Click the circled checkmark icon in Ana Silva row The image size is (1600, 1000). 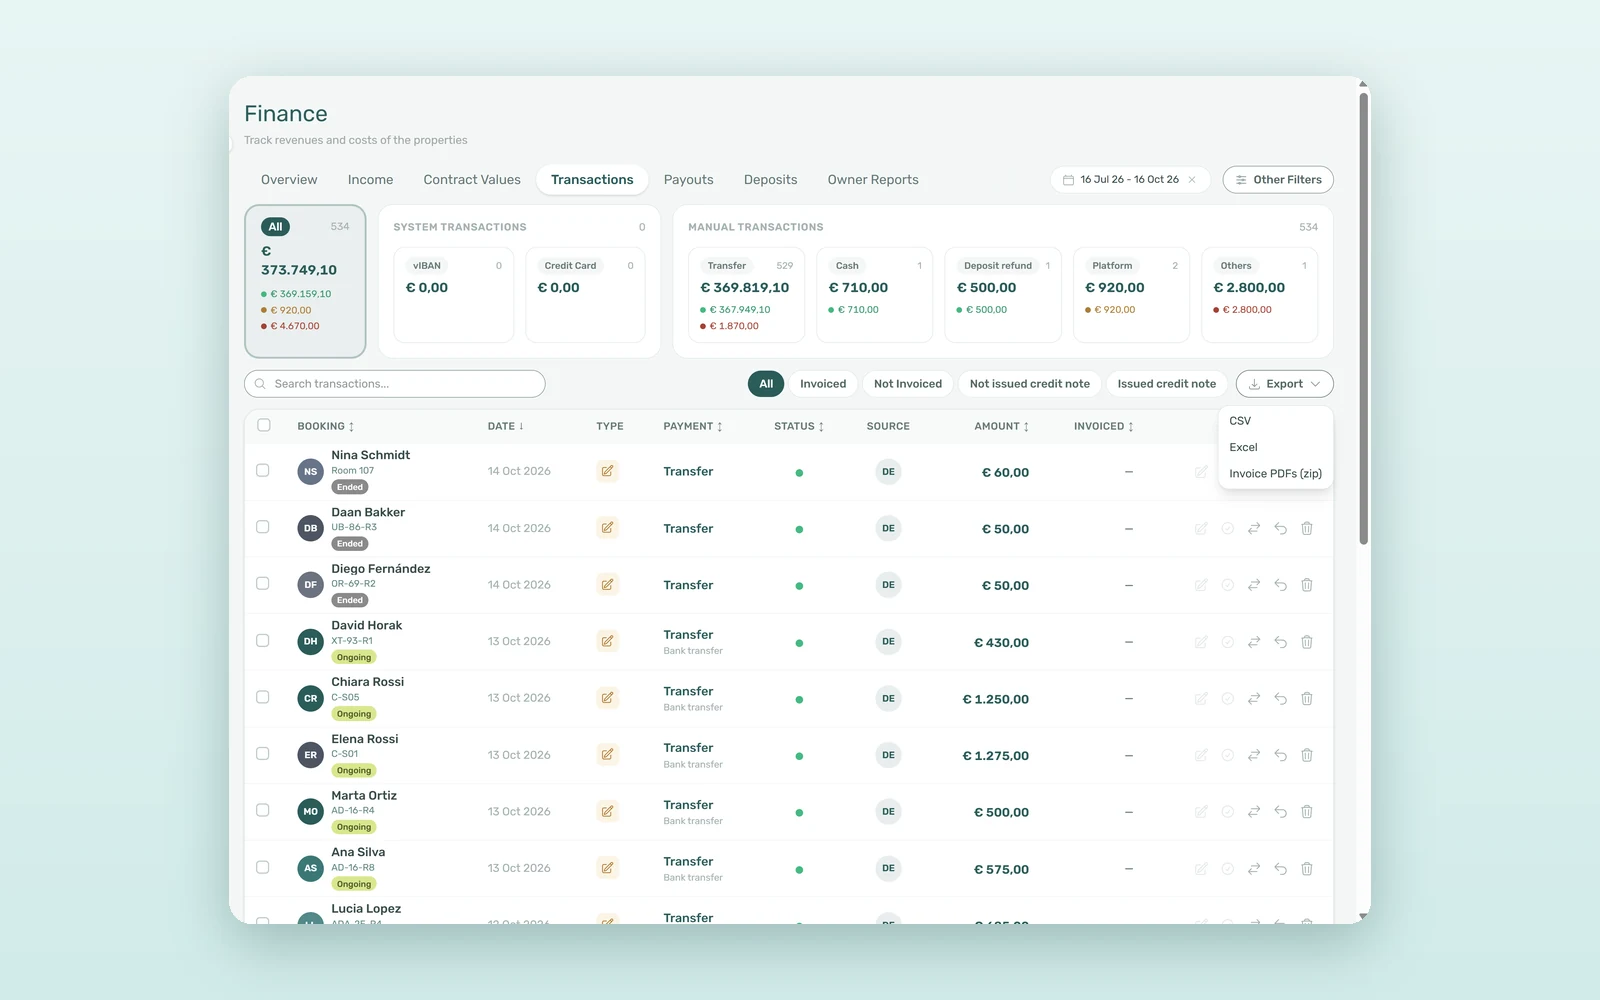[1227, 869]
